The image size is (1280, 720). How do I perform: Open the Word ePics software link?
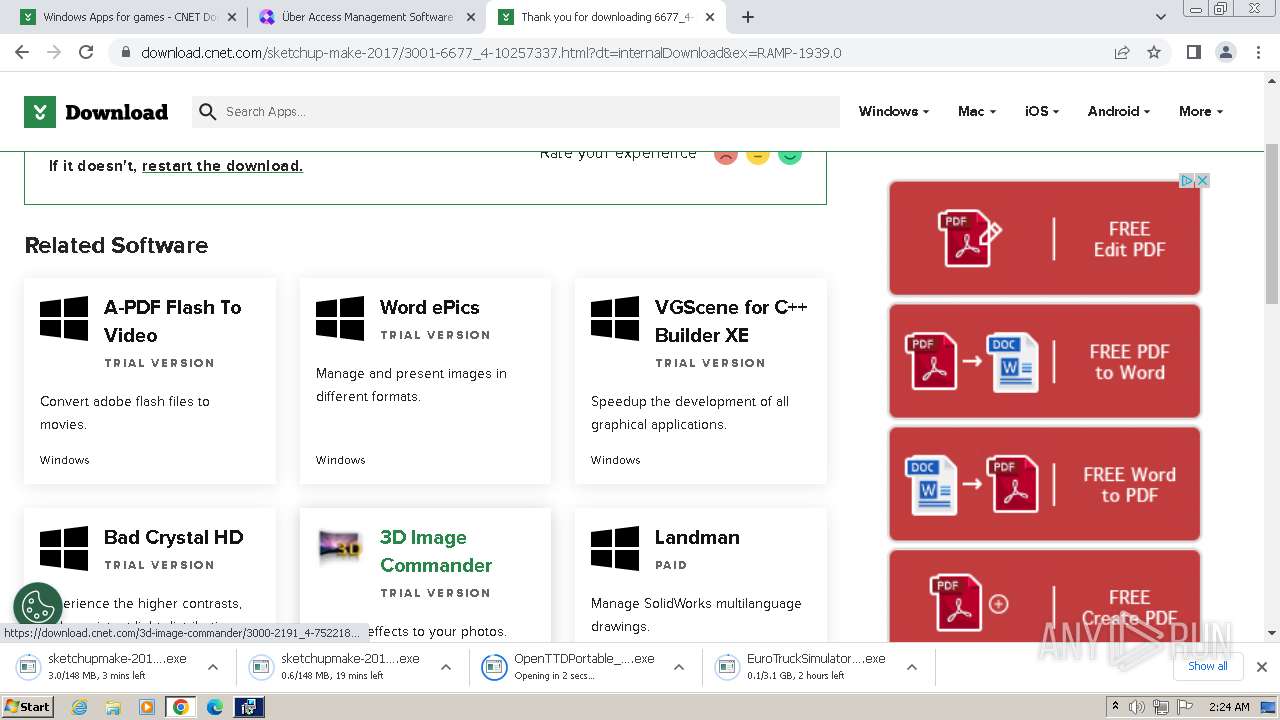[429, 307]
